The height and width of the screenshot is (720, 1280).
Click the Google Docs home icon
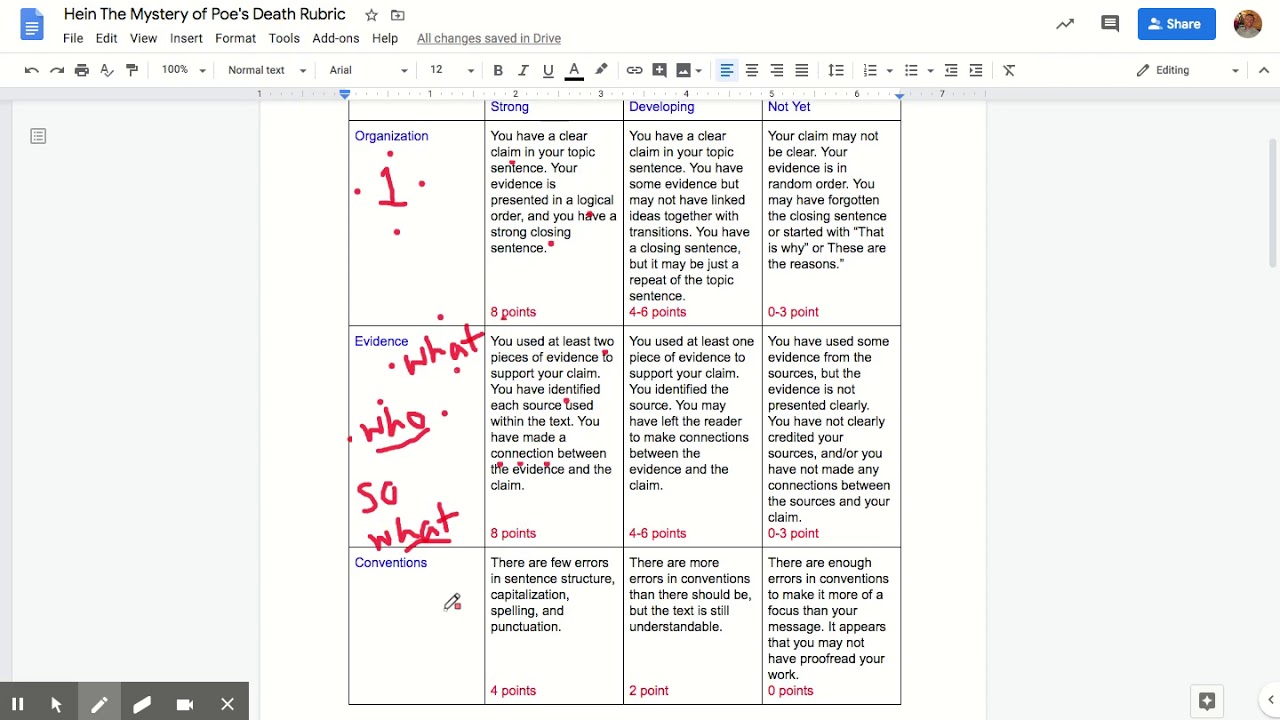click(x=32, y=25)
